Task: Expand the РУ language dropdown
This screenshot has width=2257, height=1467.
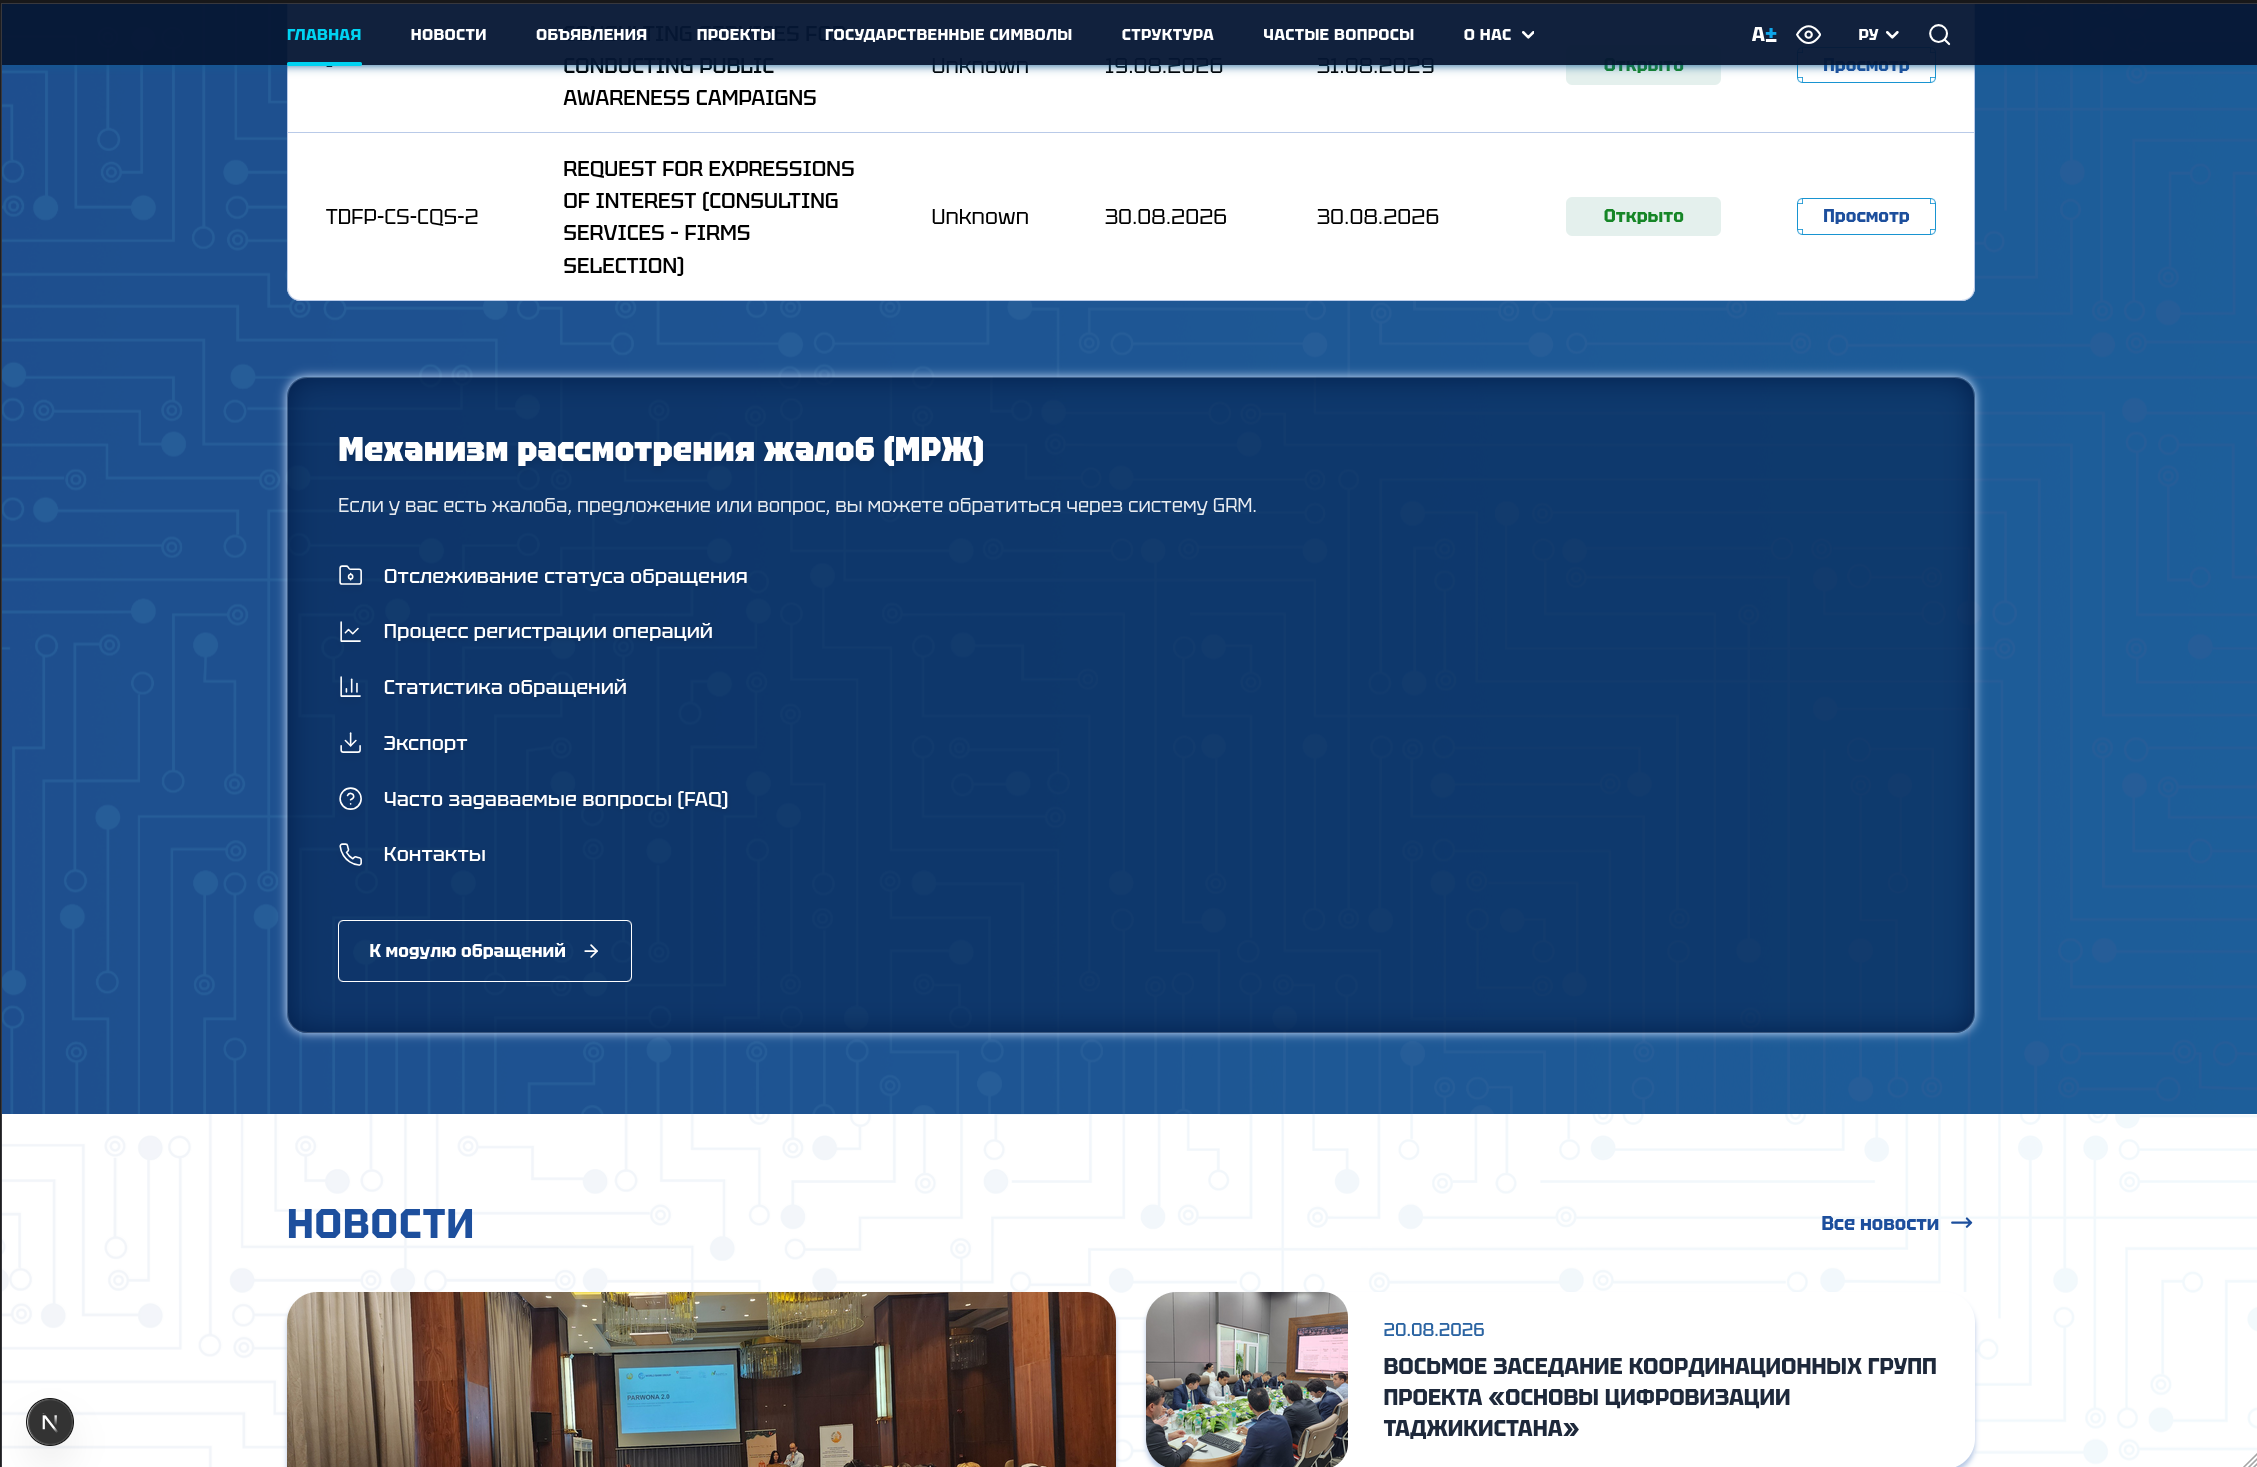Action: [x=1878, y=35]
